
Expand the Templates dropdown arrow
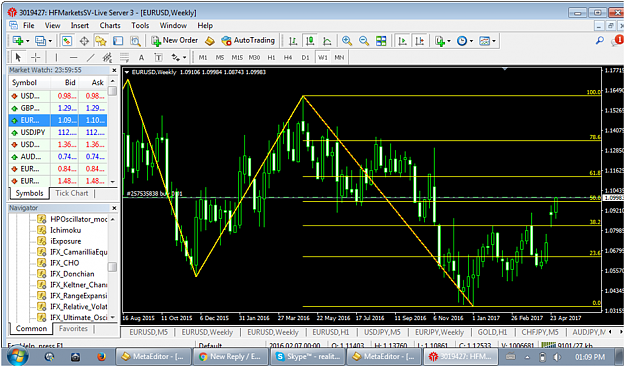coord(494,41)
